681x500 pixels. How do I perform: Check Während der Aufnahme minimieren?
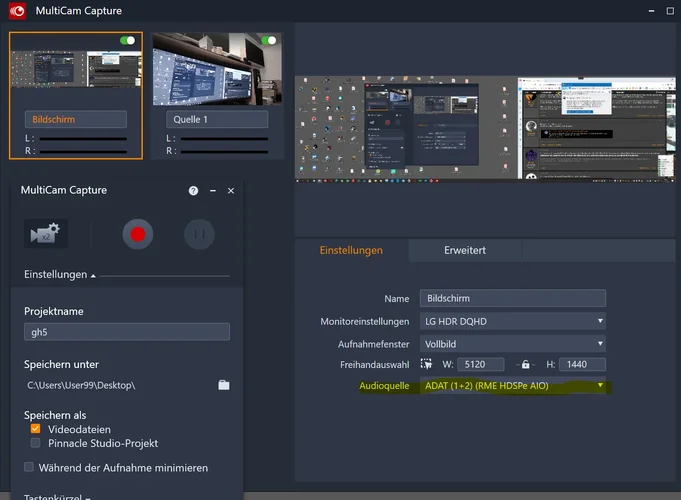(29, 467)
